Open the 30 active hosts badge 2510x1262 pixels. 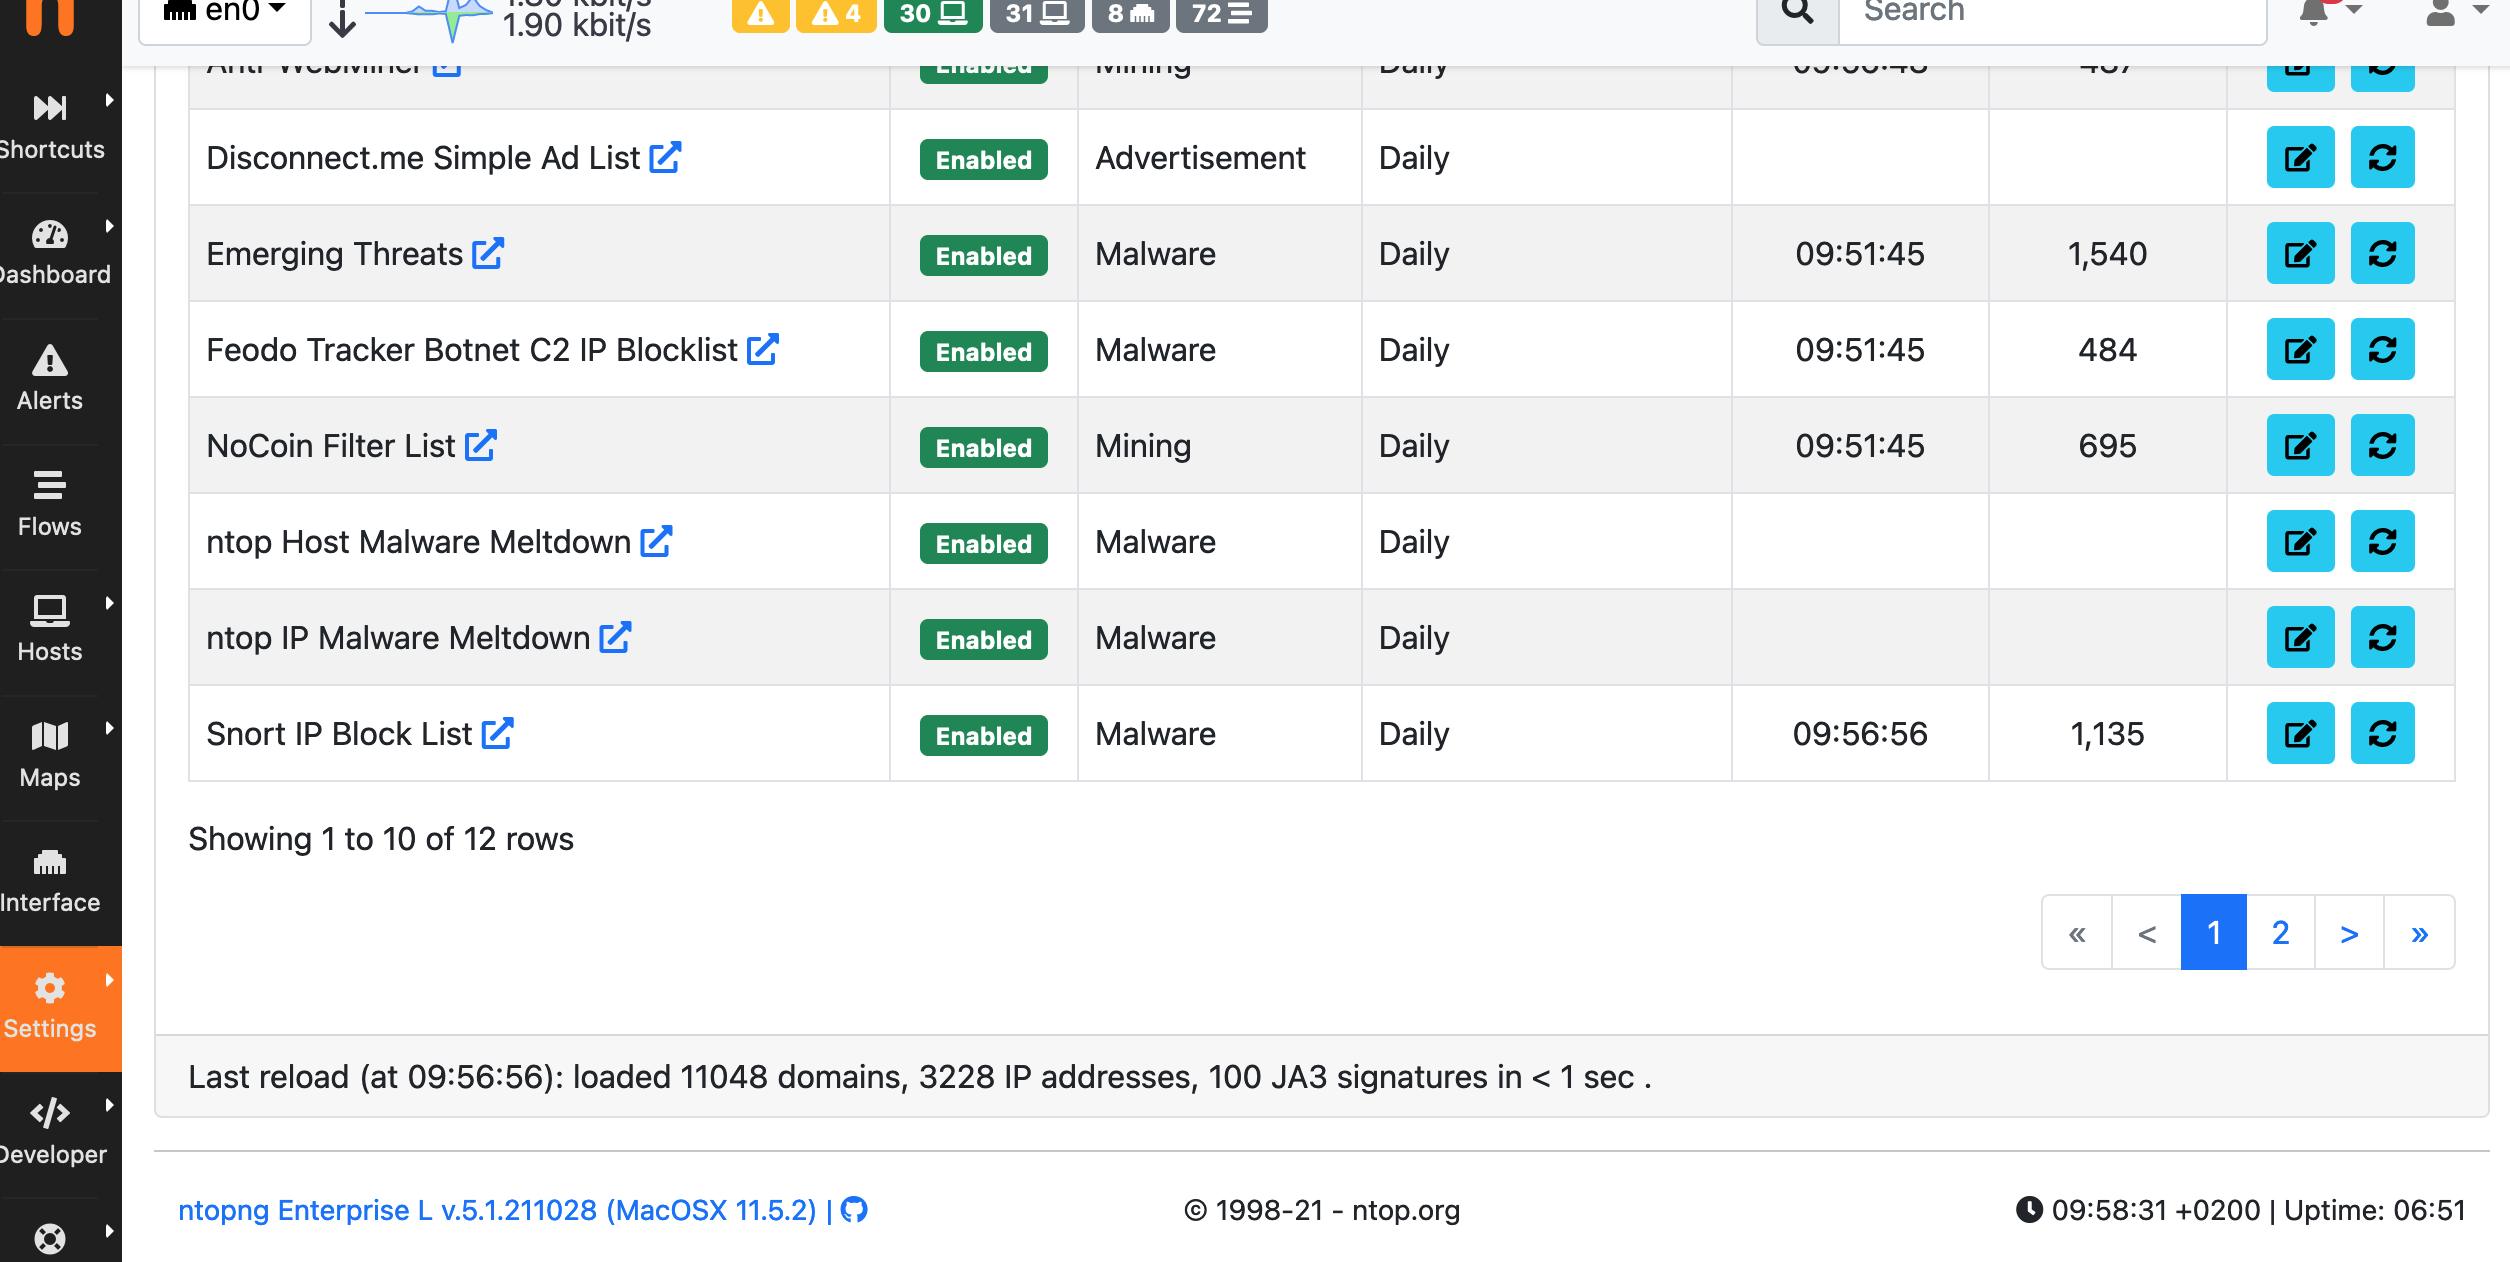click(x=932, y=14)
